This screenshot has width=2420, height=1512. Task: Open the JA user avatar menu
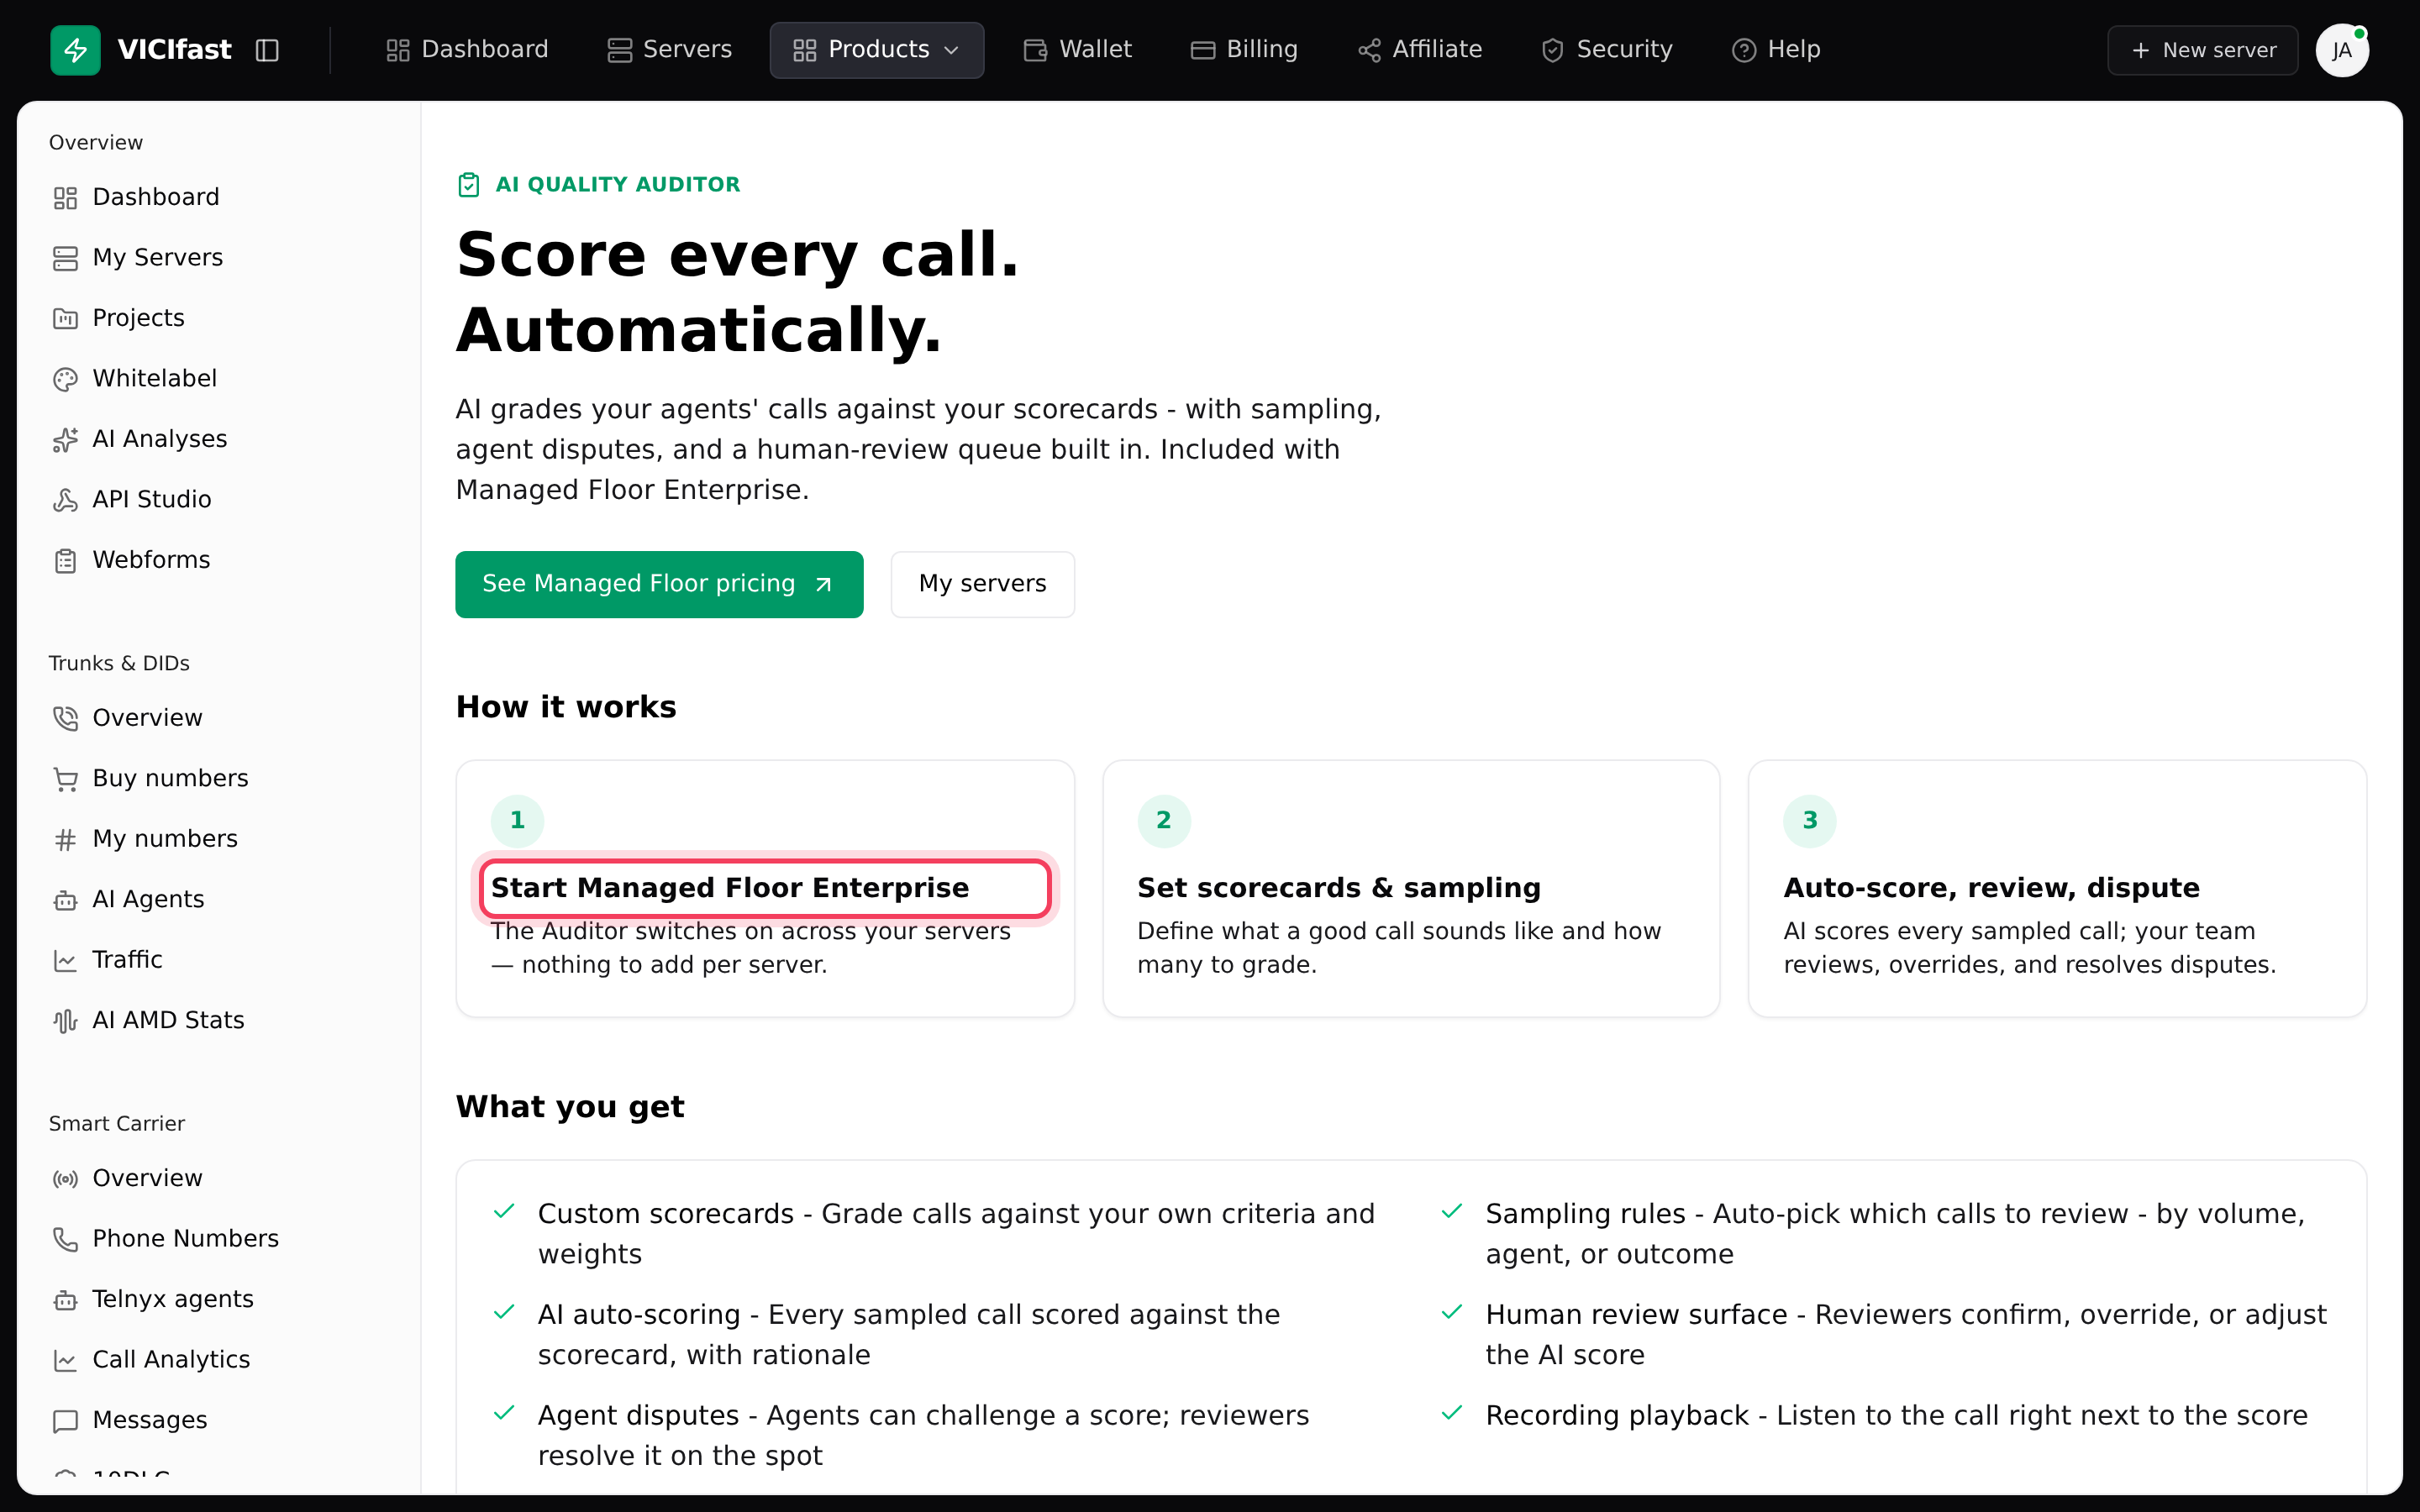tap(2342, 50)
